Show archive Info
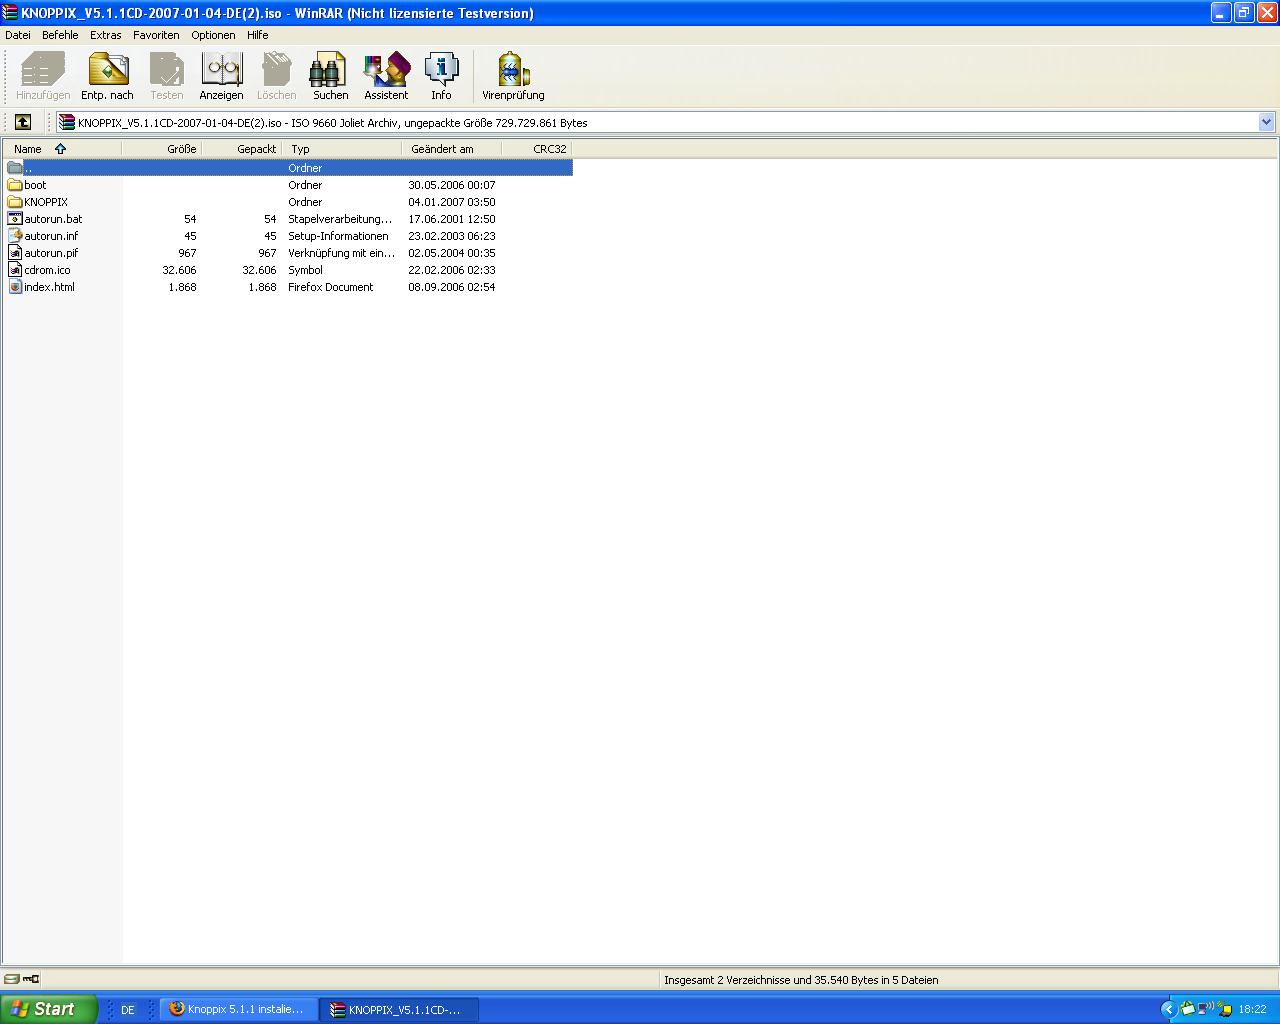 [x=441, y=76]
